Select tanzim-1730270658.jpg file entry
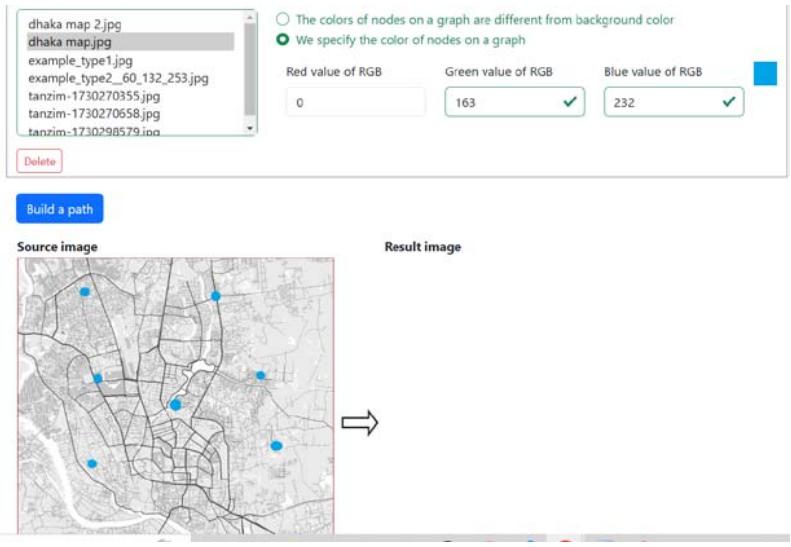This screenshot has width=791, height=547. coord(94,114)
